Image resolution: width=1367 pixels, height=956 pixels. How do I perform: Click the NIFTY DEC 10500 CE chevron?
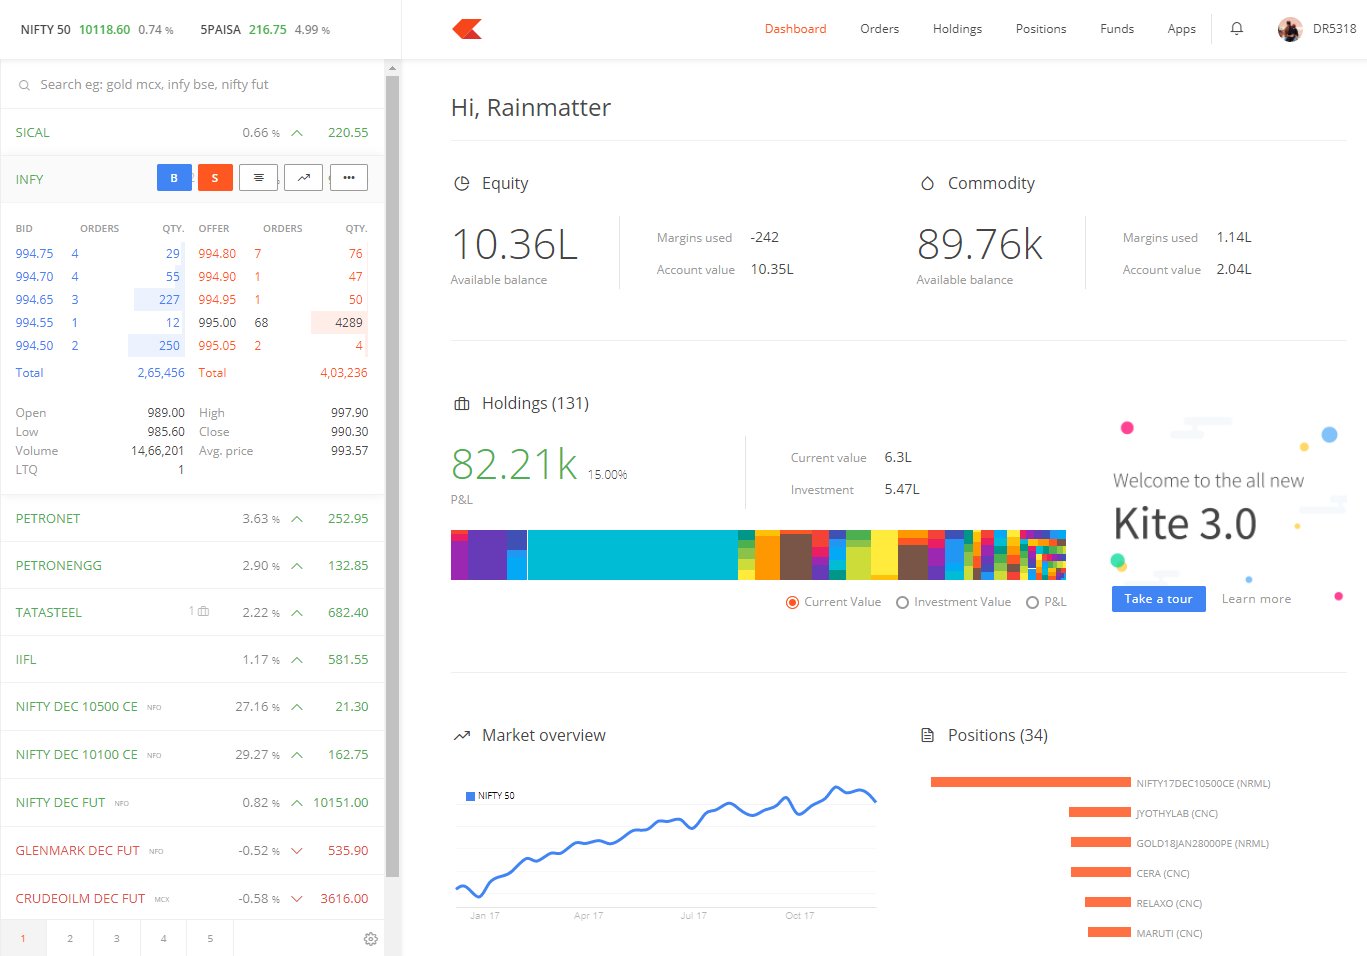(297, 707)
